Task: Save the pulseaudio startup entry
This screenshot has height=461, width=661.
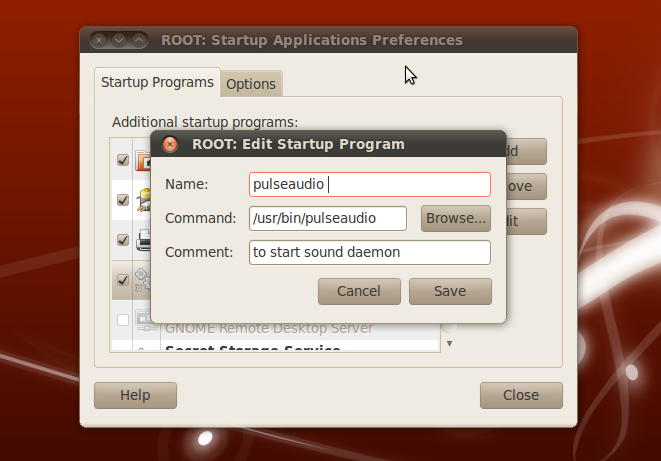Action: (x=450, y=291)
